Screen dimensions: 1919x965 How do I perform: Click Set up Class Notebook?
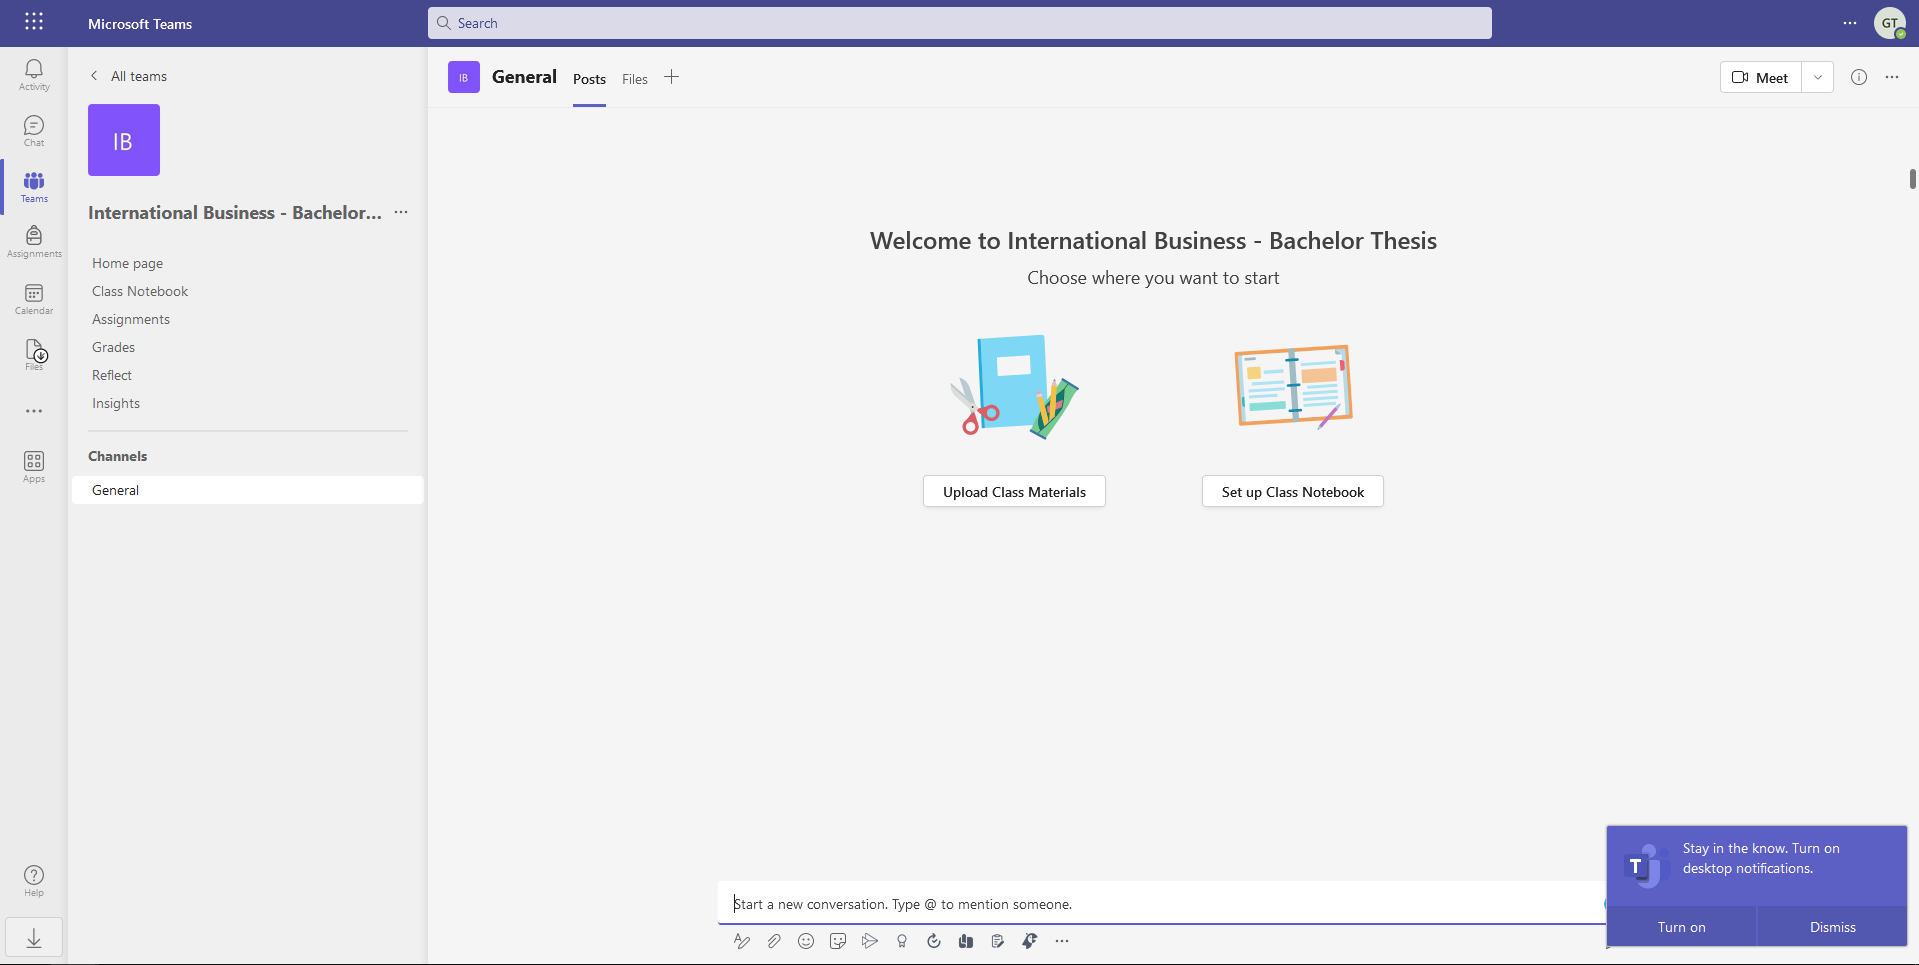pos(1293,491)
